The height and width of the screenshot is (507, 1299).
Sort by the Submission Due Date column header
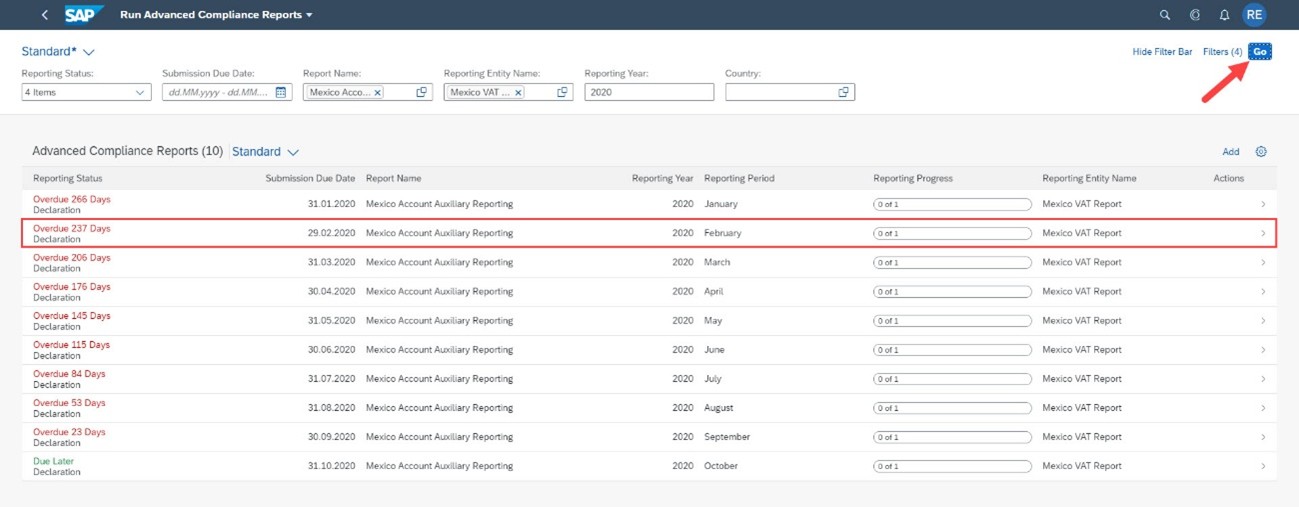click(309, 178)
